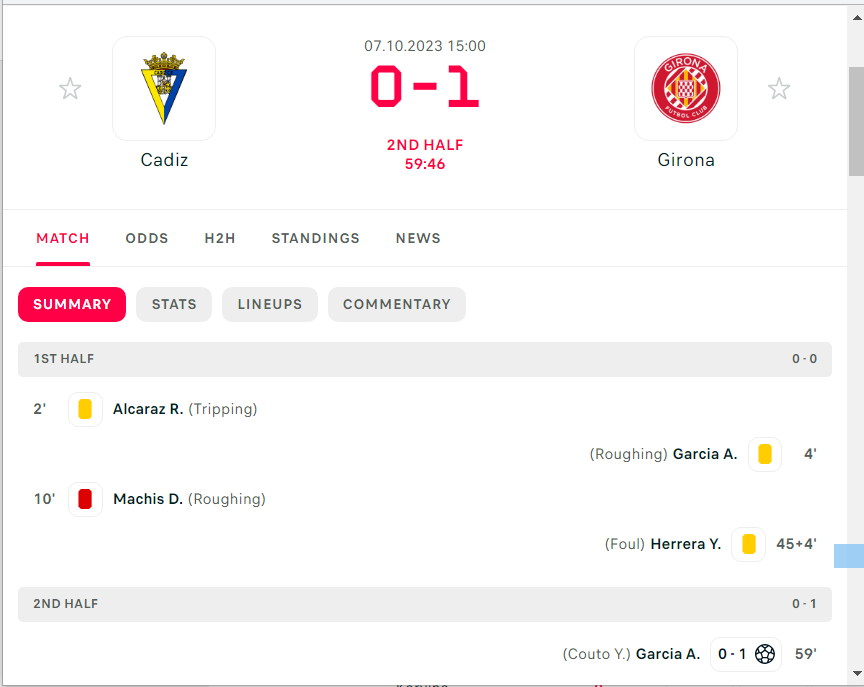Viewport: 864px width, 687px height.
Task: Go to the Standings tab
Action: click(315, 238)
